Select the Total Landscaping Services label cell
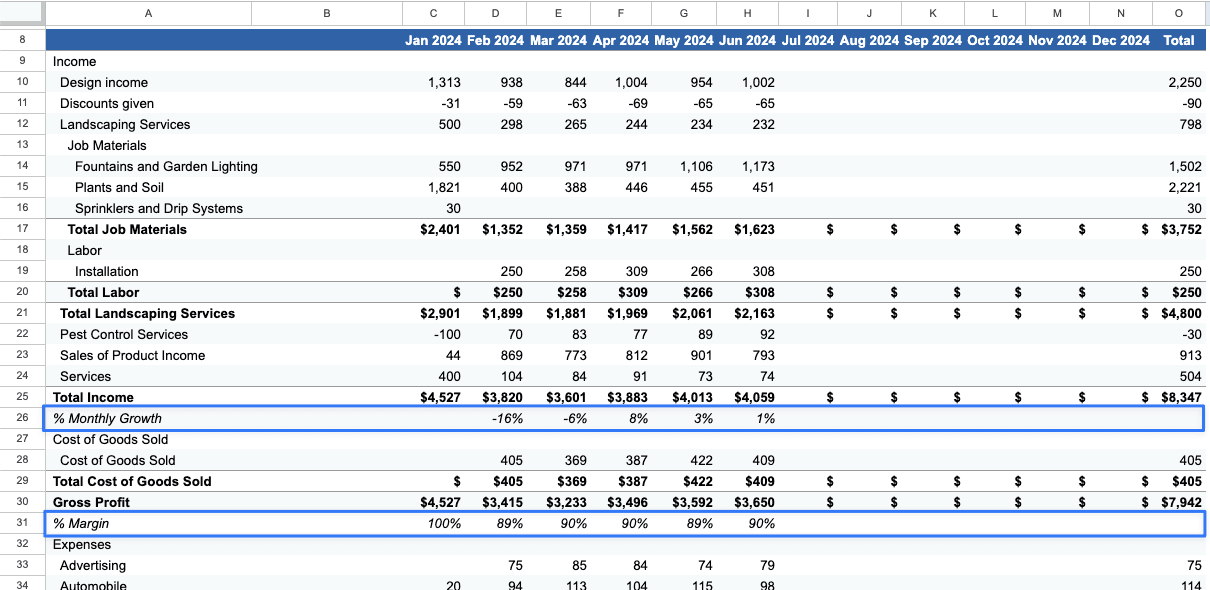This screenshot has width=1210, height=590. coord(147,313)
